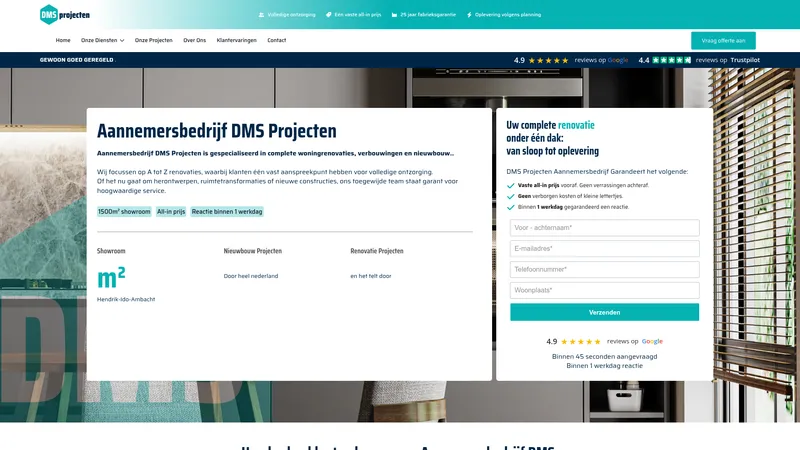Image resolution: width=800 pixels, height=450 pixels.
Task: Click the checkmark beside Vaste all-in prijs
Action: click(511, 186)
